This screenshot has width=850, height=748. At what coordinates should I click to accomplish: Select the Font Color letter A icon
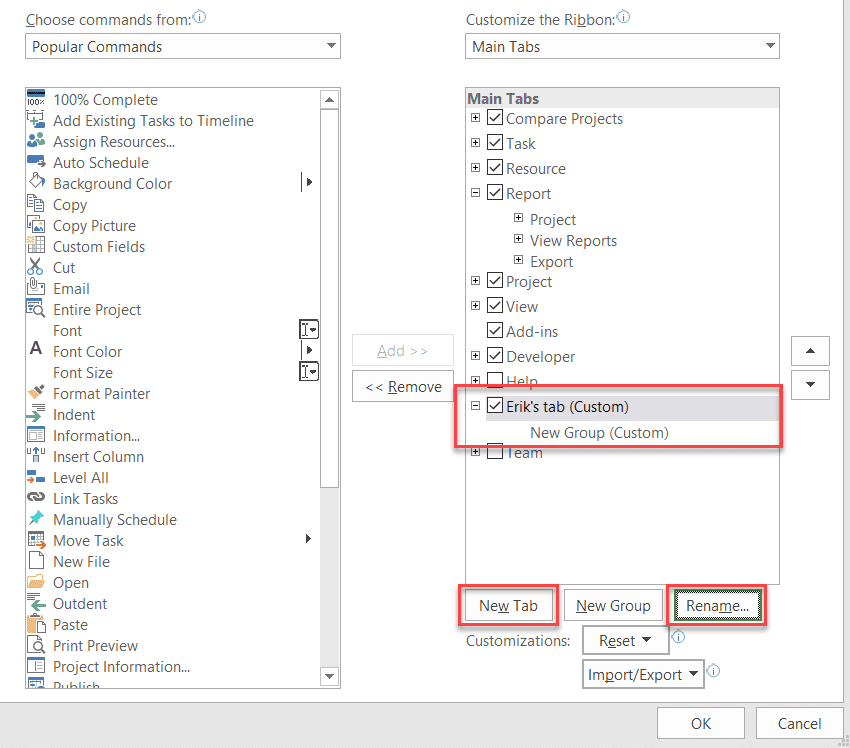pos(36,349)
